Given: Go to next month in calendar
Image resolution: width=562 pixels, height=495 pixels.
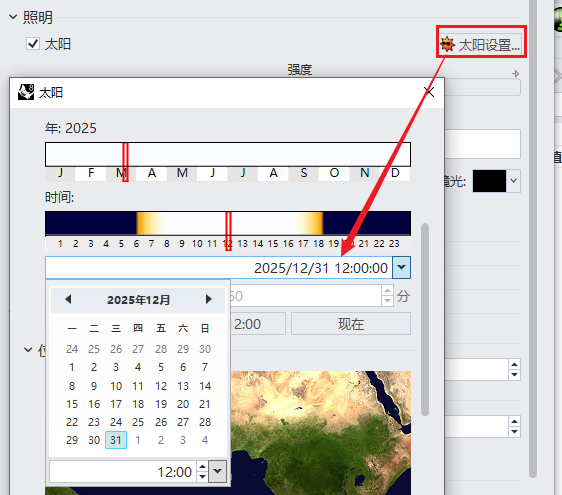Looking at the screenshot, I should pyautogui.click(x=208, y=299).
